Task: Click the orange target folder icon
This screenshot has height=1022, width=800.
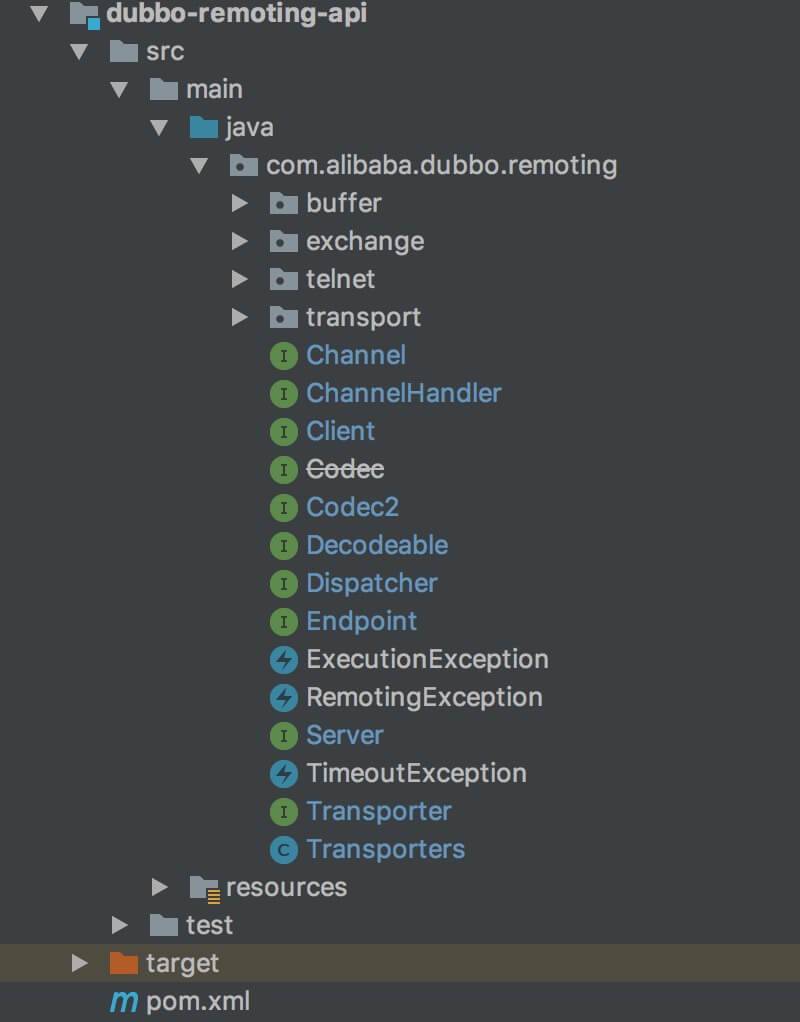Action: pos(124,963)
